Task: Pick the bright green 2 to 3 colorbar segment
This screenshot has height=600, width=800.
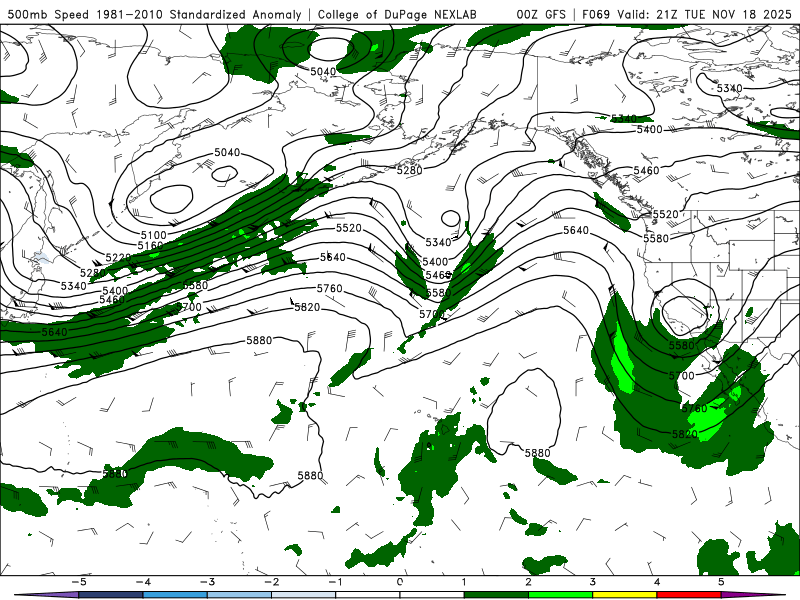Action: (561, 595)
